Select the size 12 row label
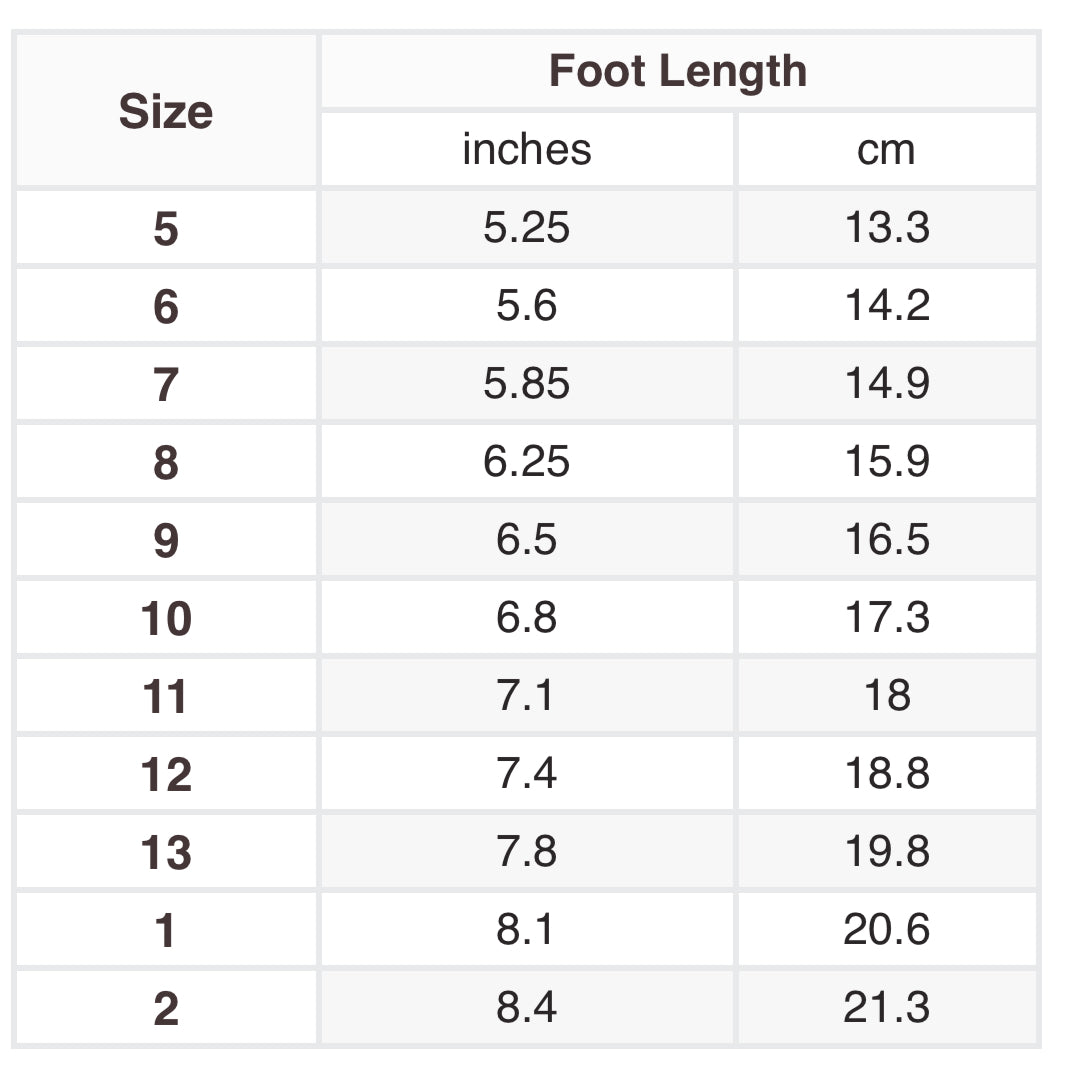Image resolution: width=1071 pixels, height=1091 pixels. [166, 774]
